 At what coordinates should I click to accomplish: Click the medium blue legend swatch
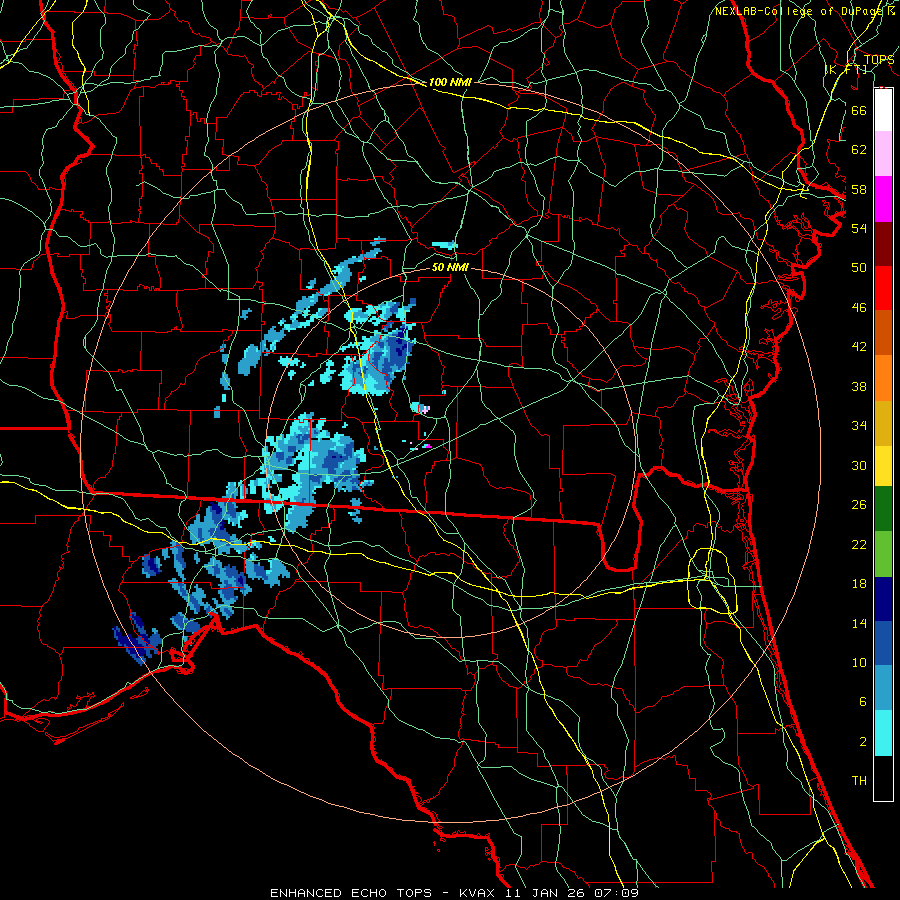coord(883,643)
